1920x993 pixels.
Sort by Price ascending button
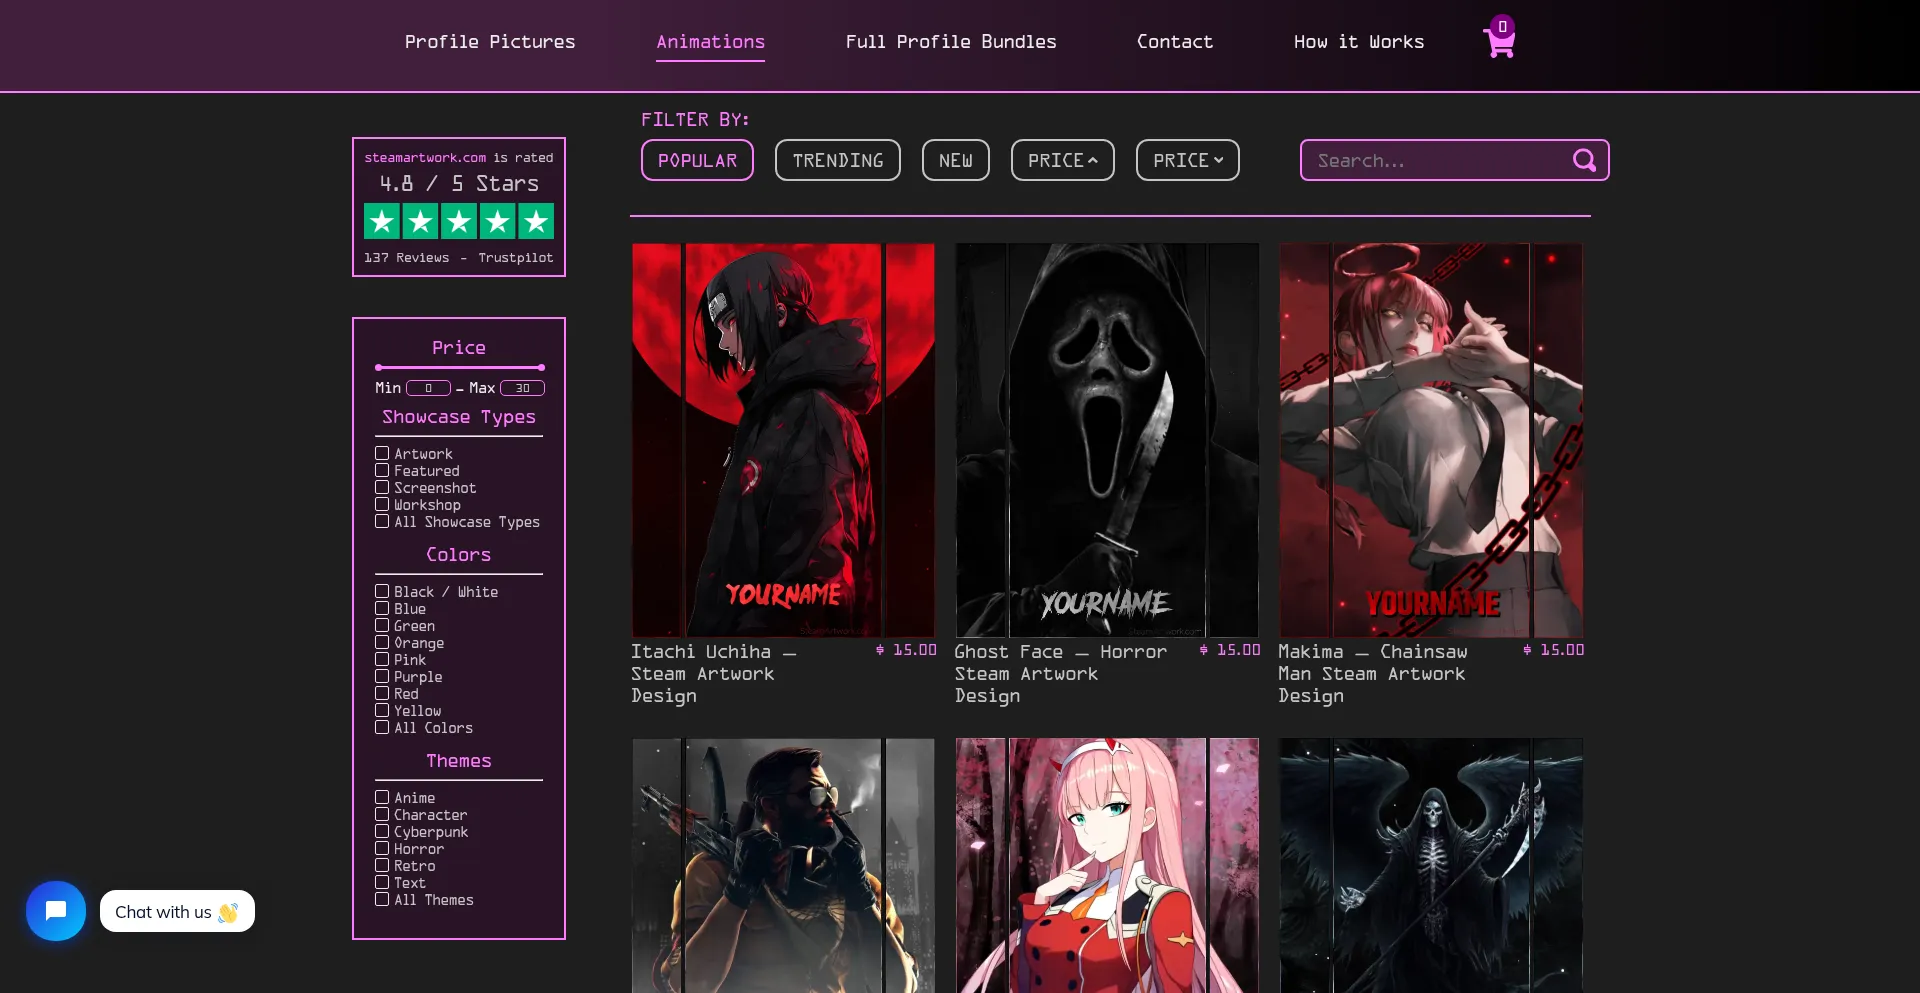[x=1062, y=160]
